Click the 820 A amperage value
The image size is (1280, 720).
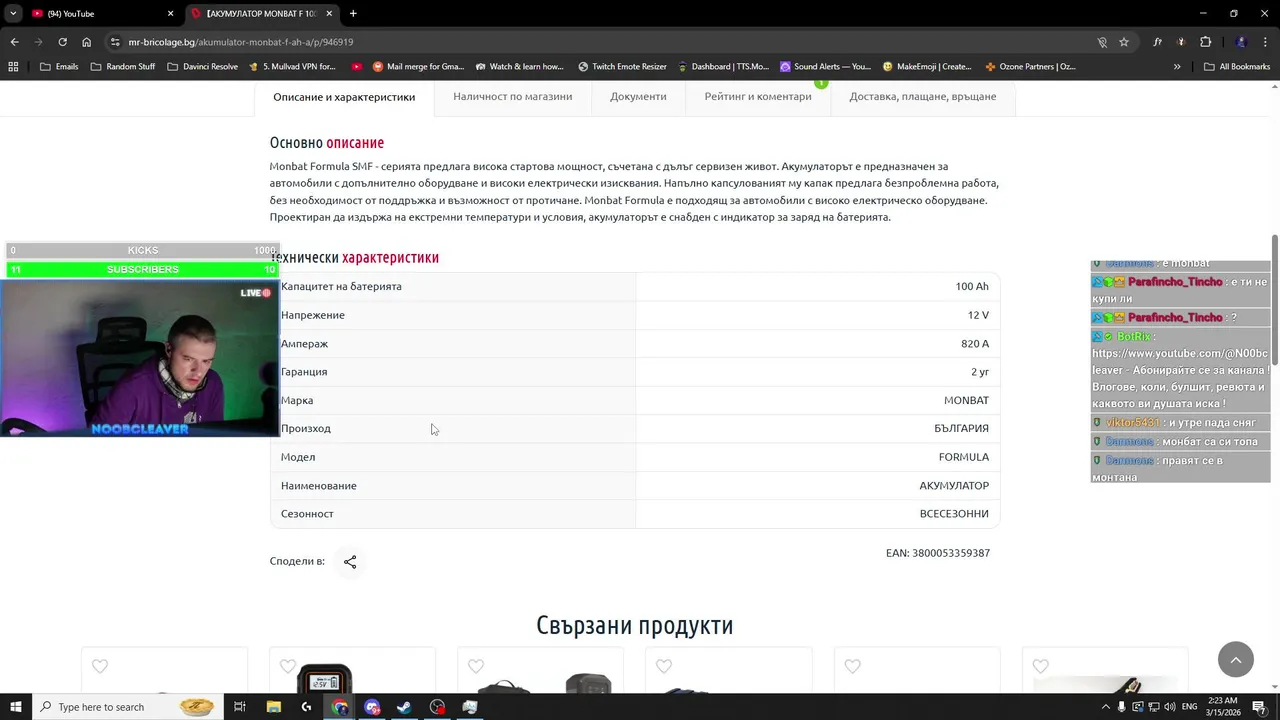975,343
